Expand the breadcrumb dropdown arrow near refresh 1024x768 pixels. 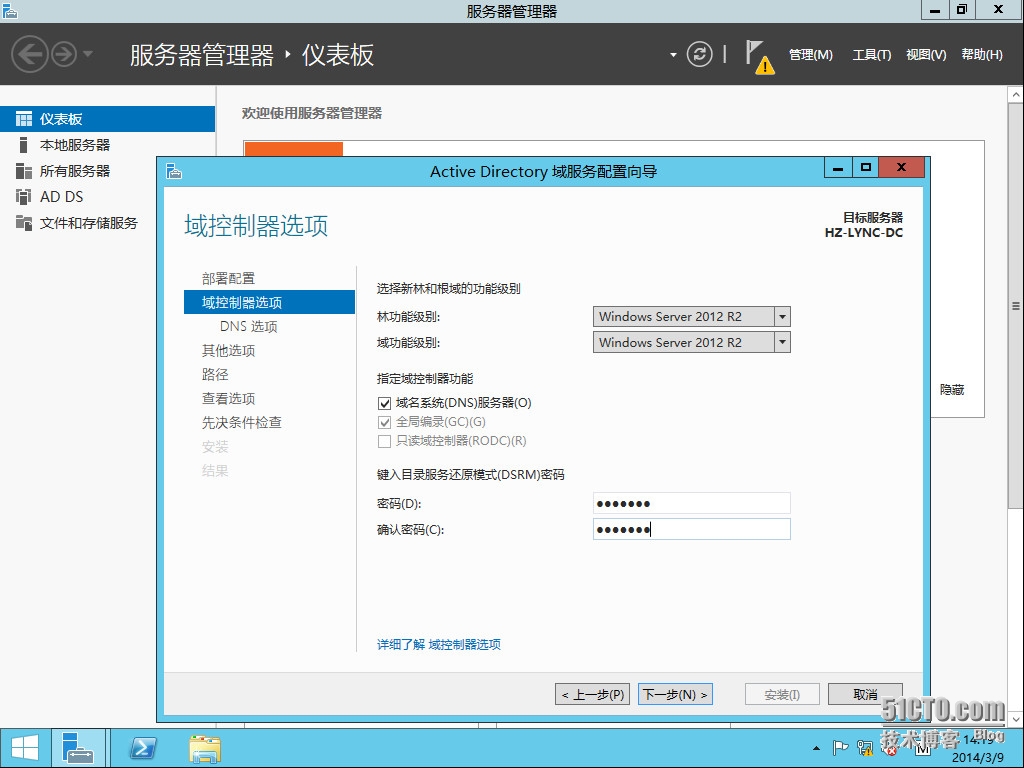[x=673, y=55]
